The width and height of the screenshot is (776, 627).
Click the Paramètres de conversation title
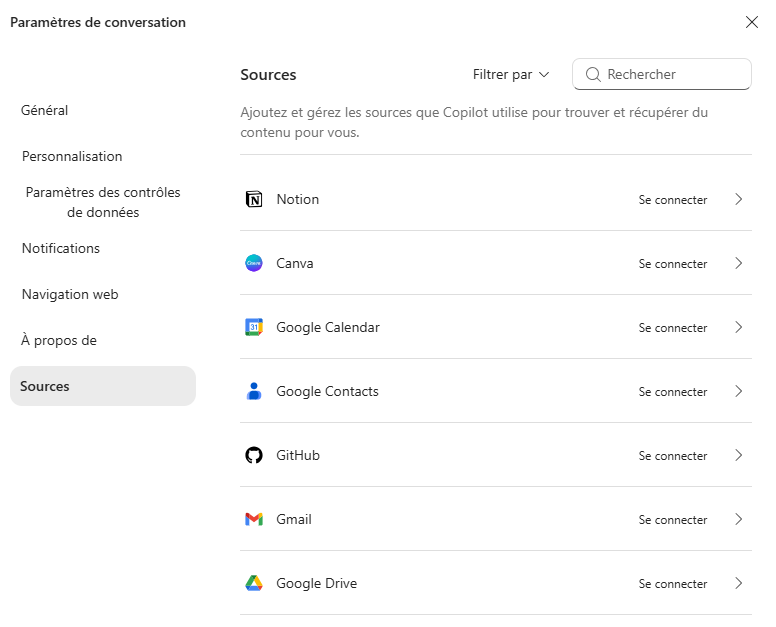pyautogui.click(x=98, y=22)
